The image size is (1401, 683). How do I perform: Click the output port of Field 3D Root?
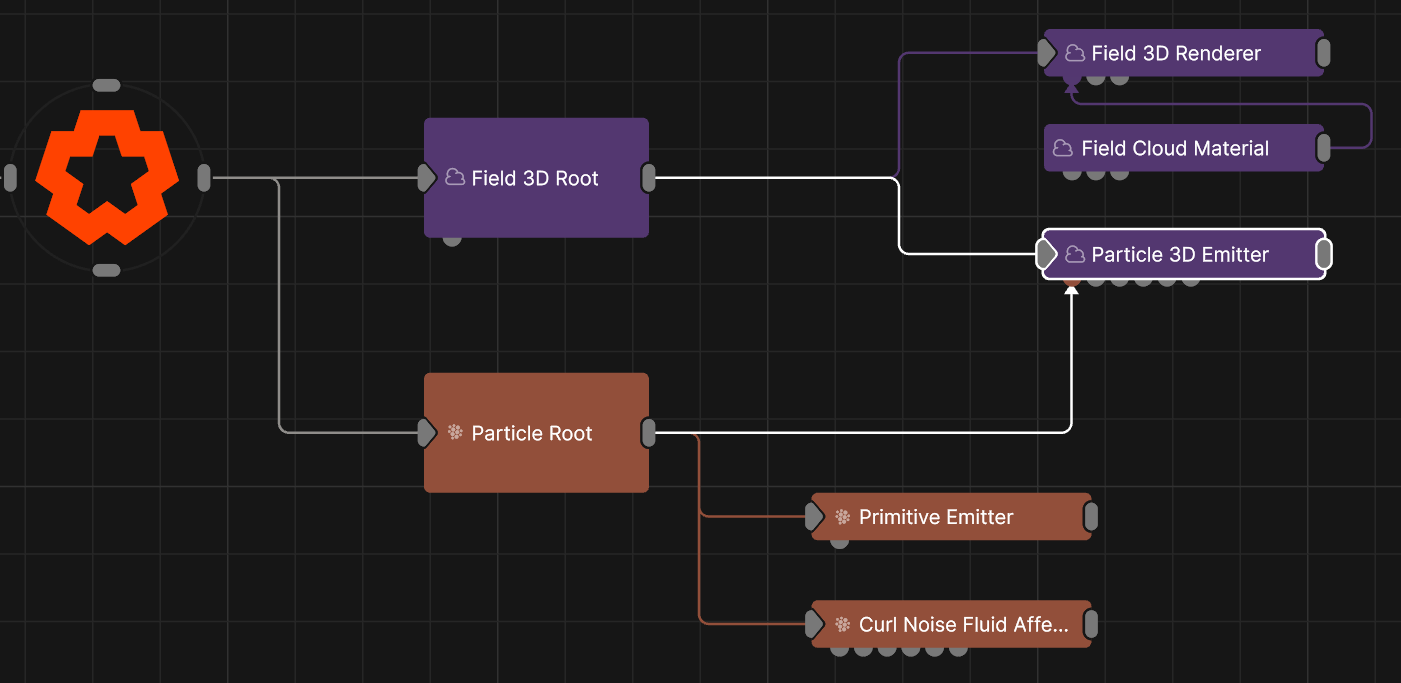point(648,178)
